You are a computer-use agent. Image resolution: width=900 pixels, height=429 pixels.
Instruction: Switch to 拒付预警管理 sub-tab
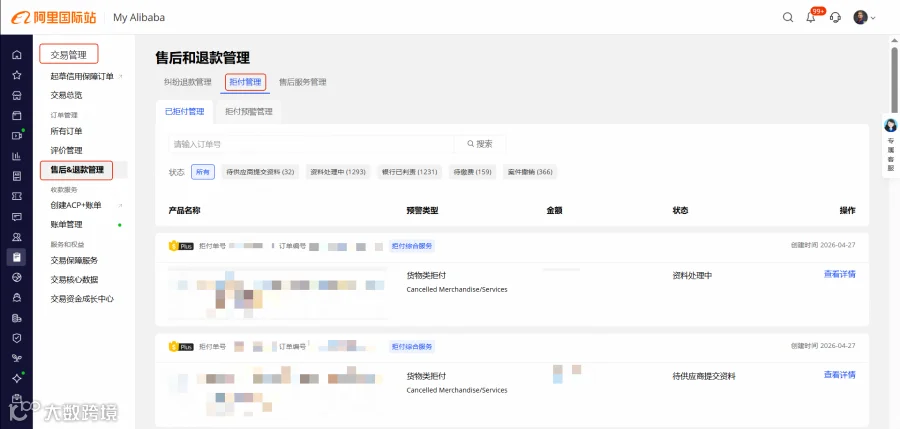coord(249,111)
